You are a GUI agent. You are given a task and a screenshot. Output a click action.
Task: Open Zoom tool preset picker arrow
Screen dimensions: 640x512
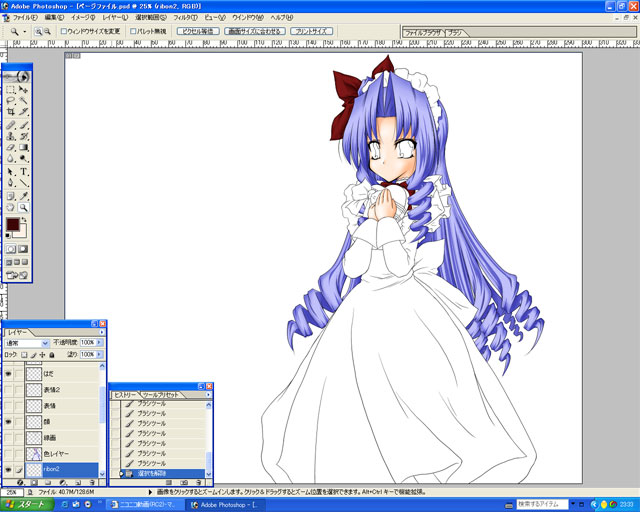24,31
